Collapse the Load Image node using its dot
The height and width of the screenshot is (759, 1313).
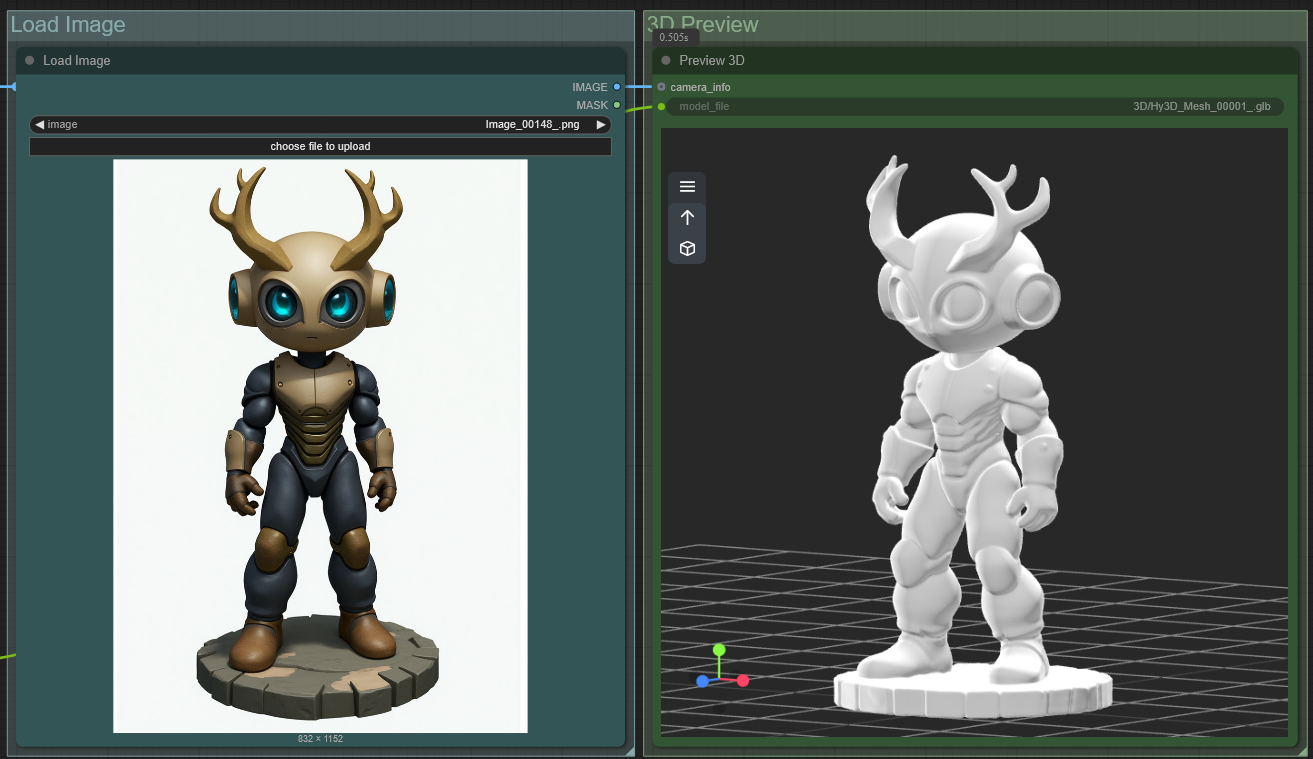coord(30,61)
